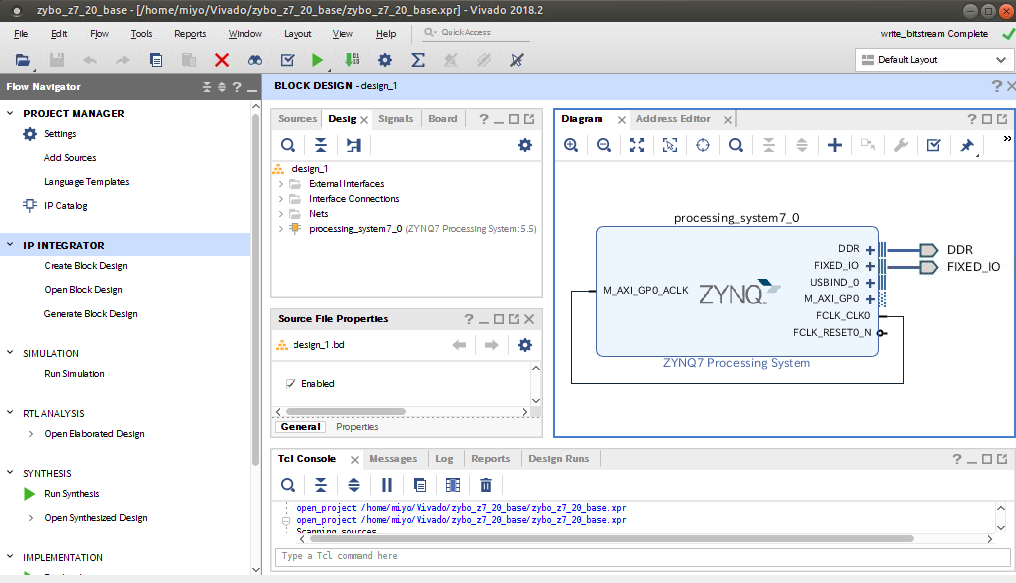
Task: Open the Messages tab
Action: pyautogui.click(x=393, y=459)
